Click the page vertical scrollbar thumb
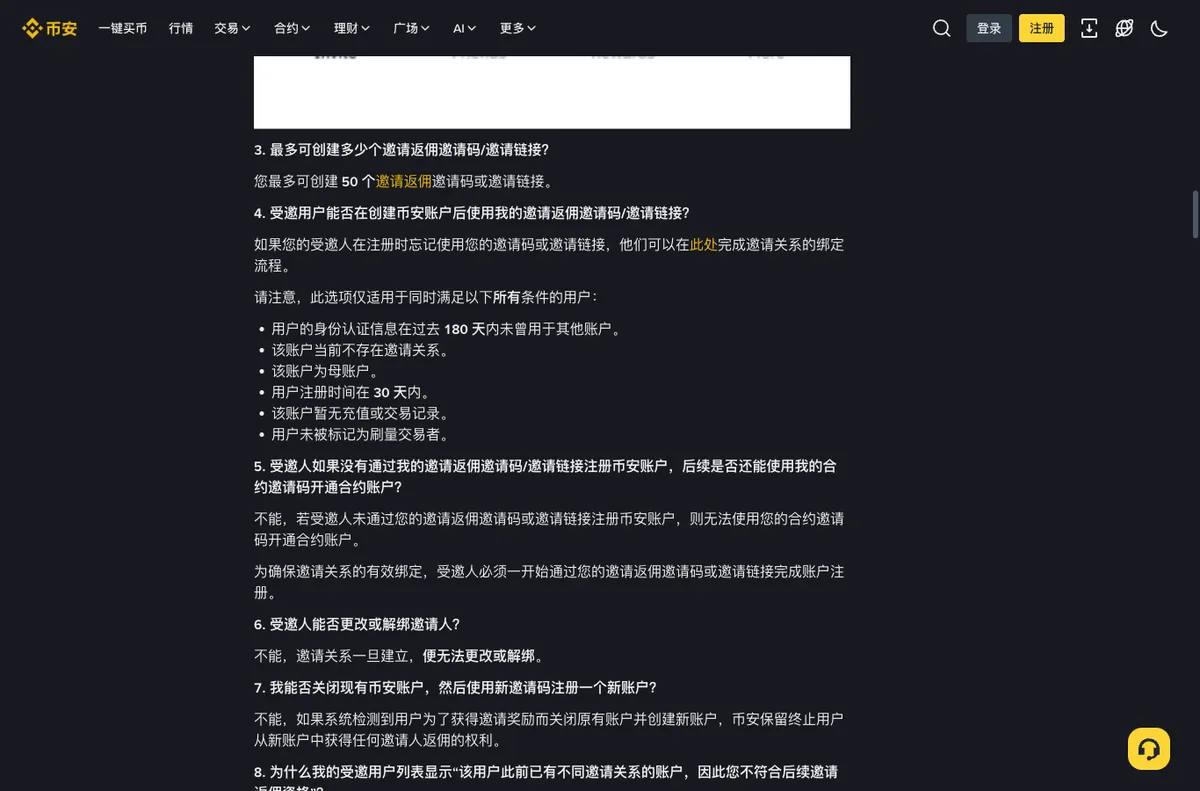This screenshot has width=1200, height=791. (x=1194, y=213)
